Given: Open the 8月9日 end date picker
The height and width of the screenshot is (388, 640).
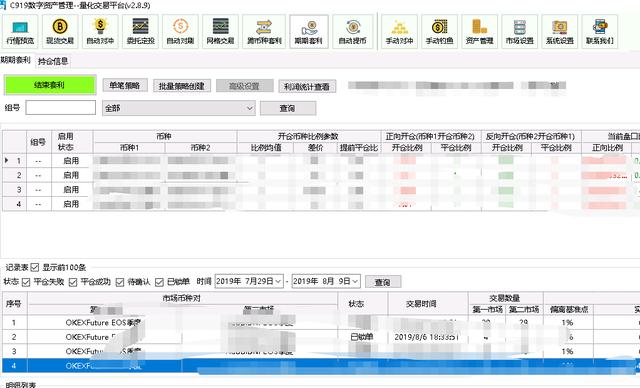Looking at the screenshot, I should point(326,281).
